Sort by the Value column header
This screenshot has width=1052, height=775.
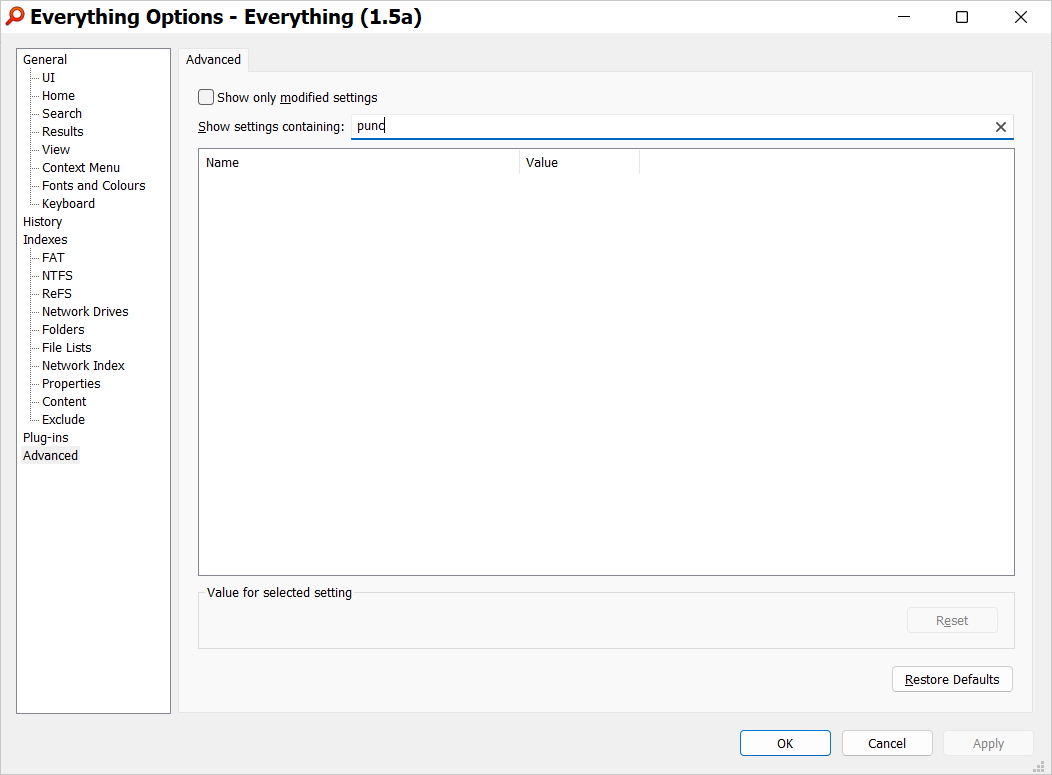coord(580,162)
